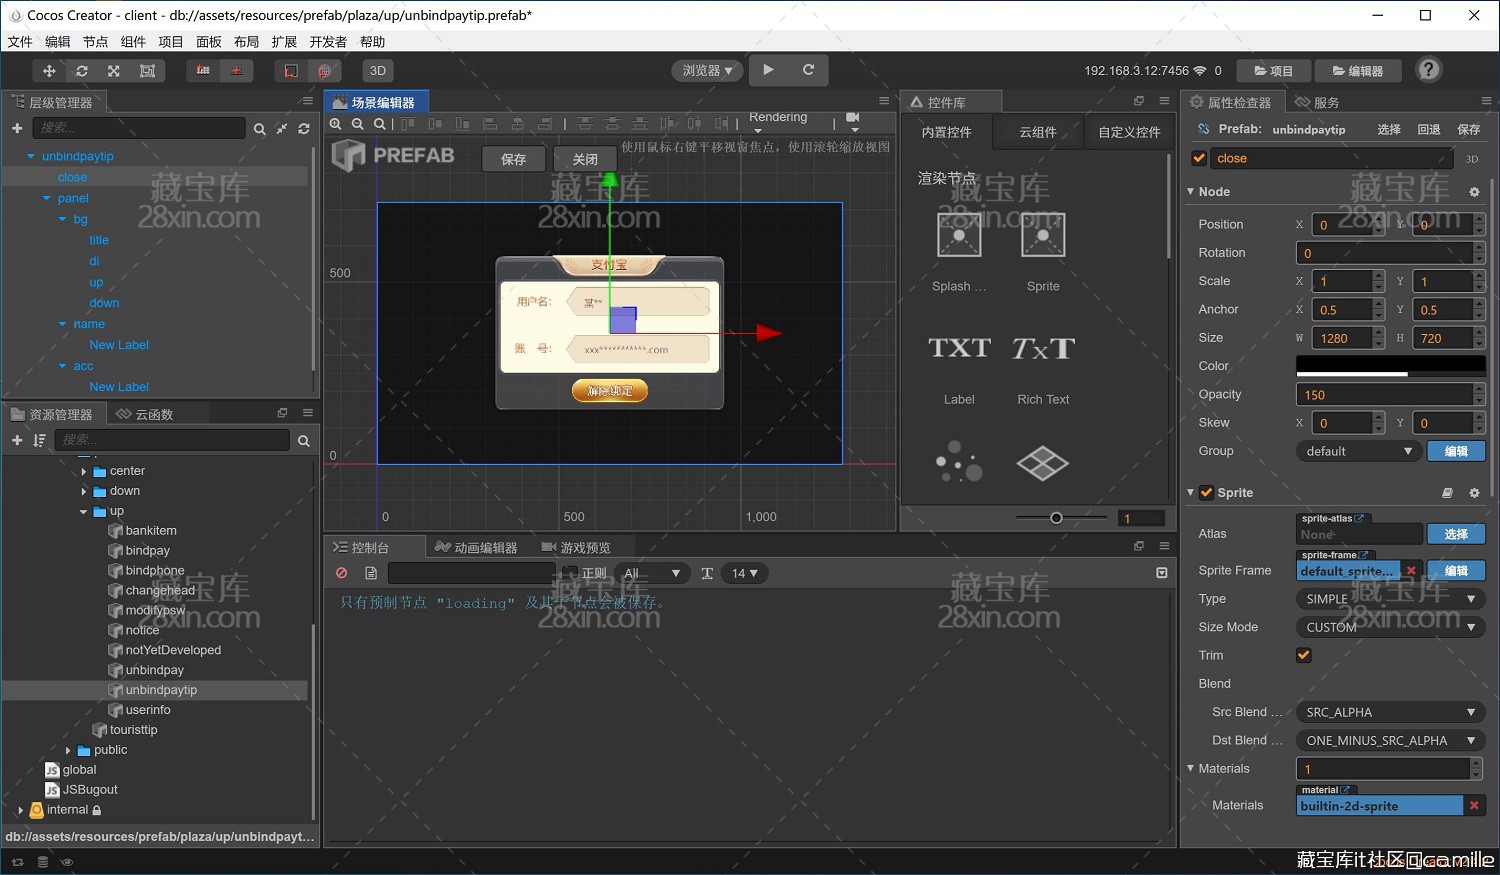This screenshot has width=1500, height=875.
Task: Select the Rect transform tool
Action: [147, 71]
